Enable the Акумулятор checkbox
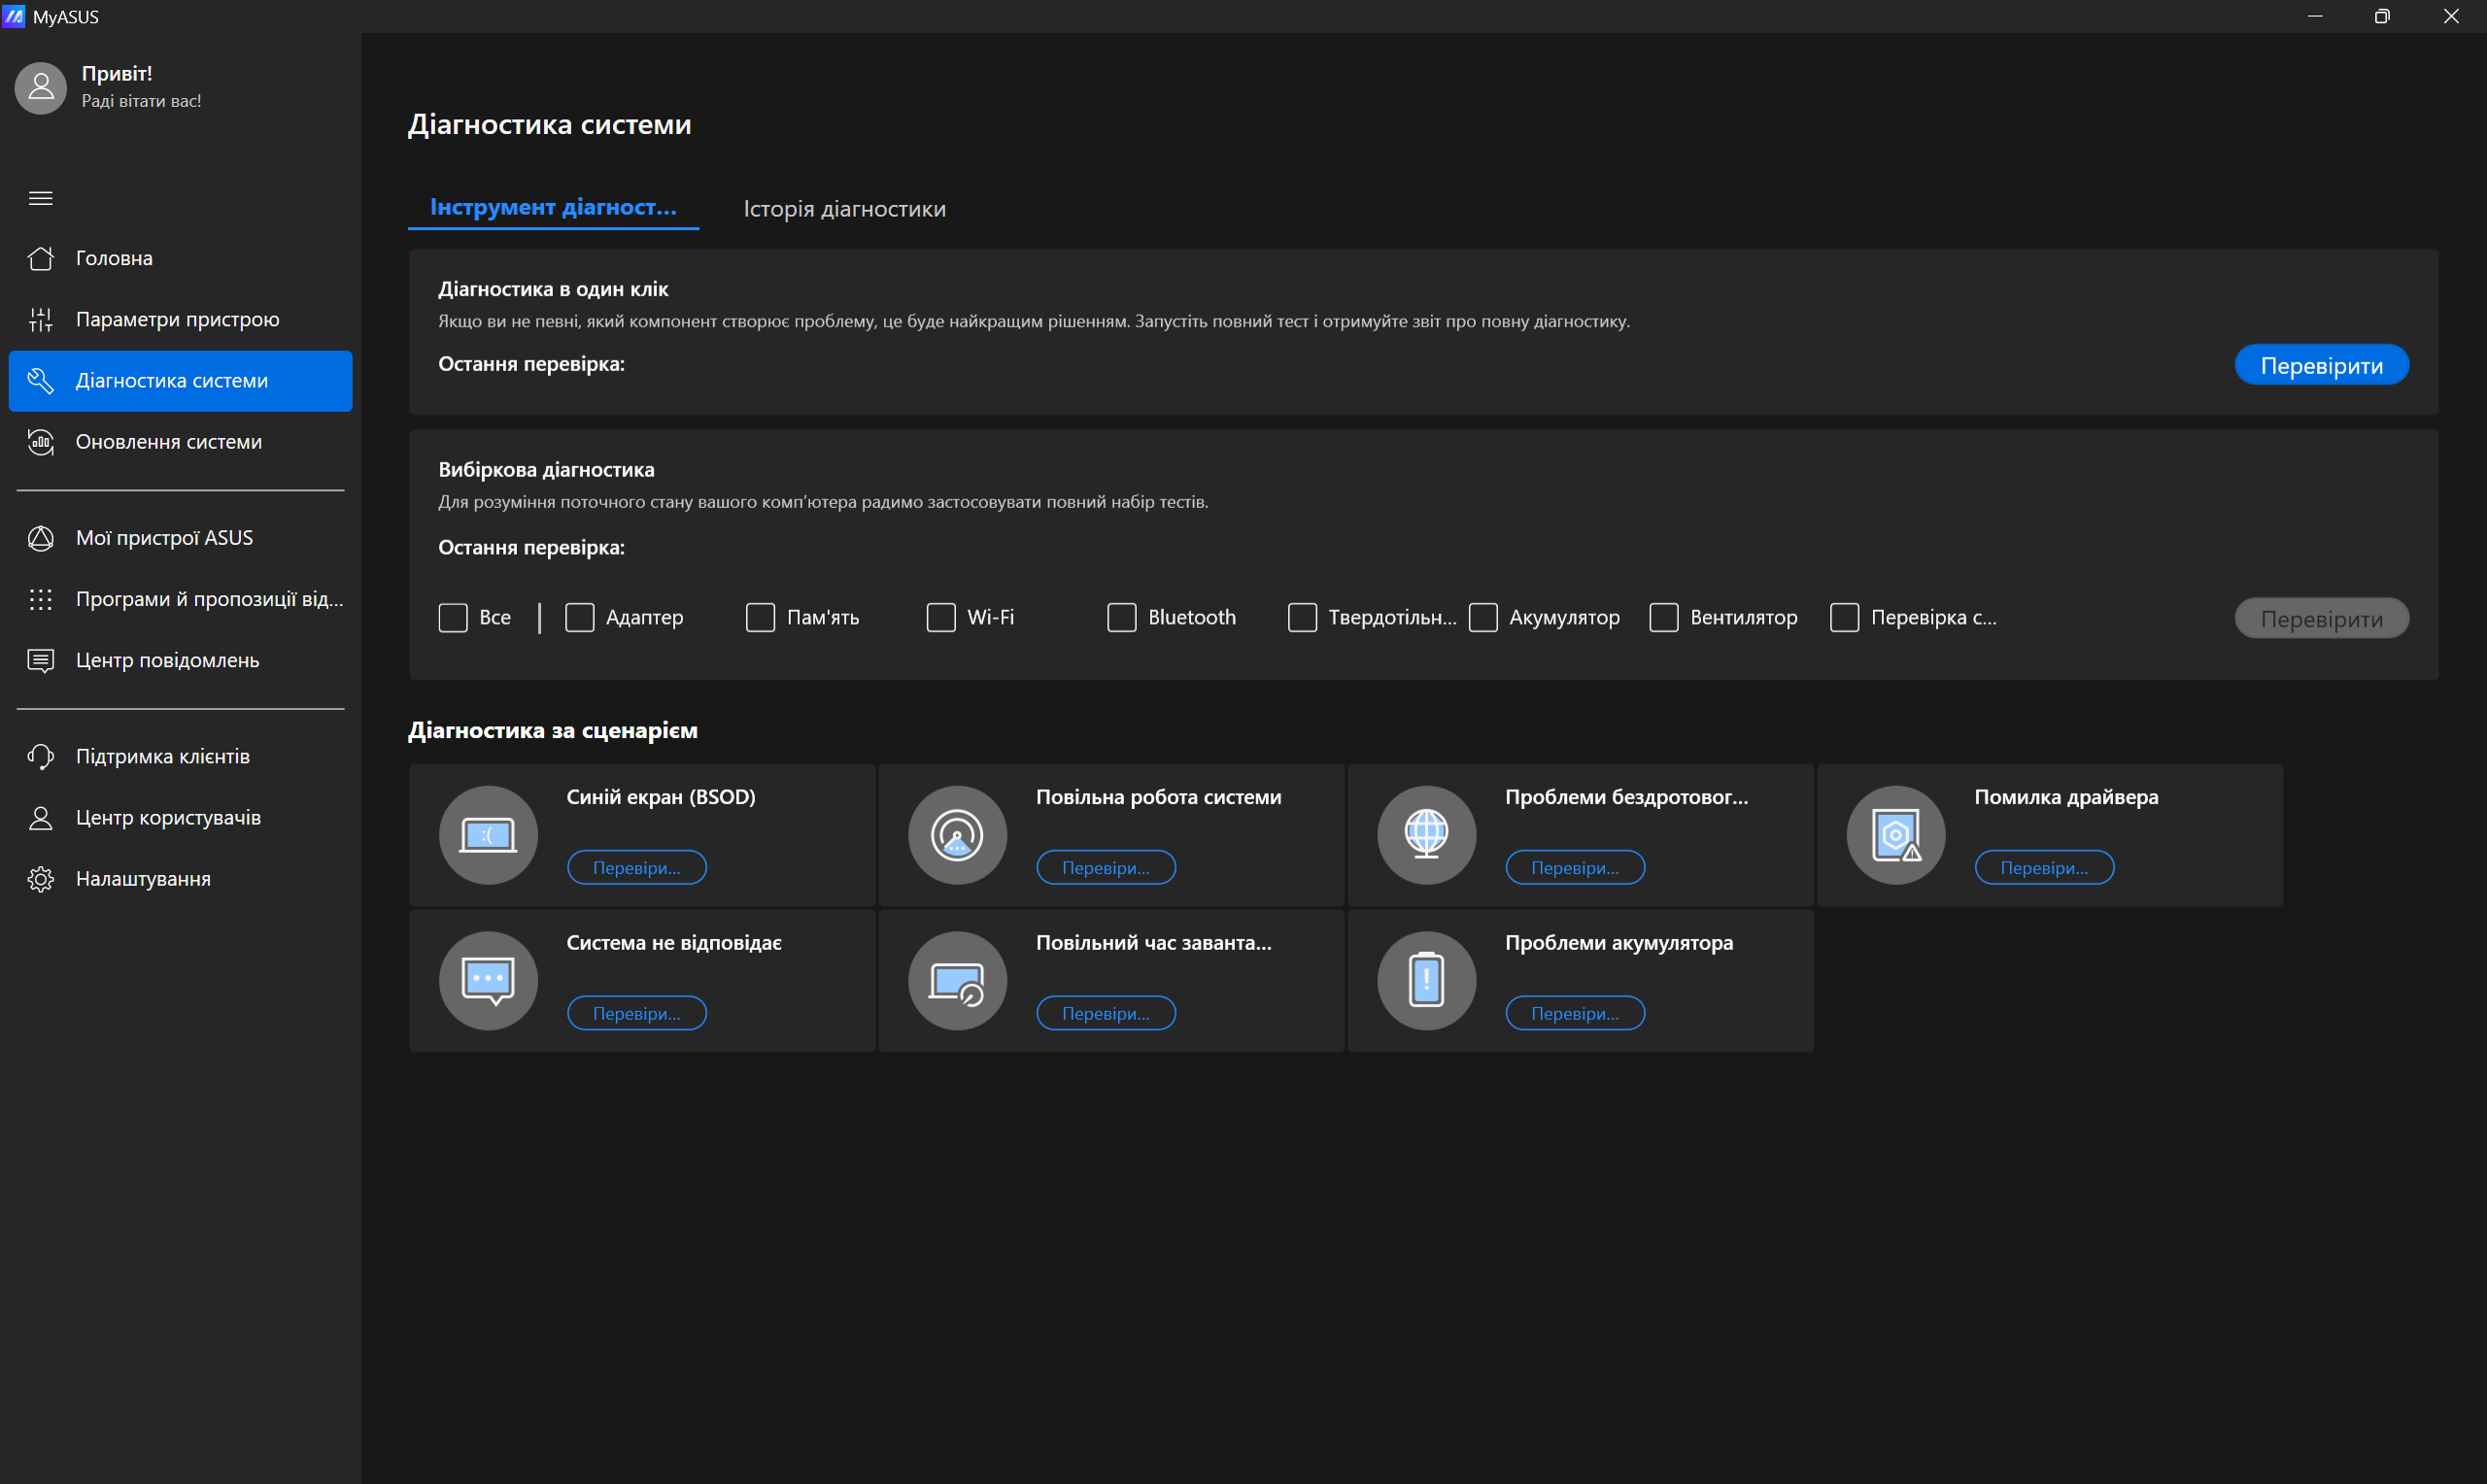2487x1484 pixels. point(1483,617)
